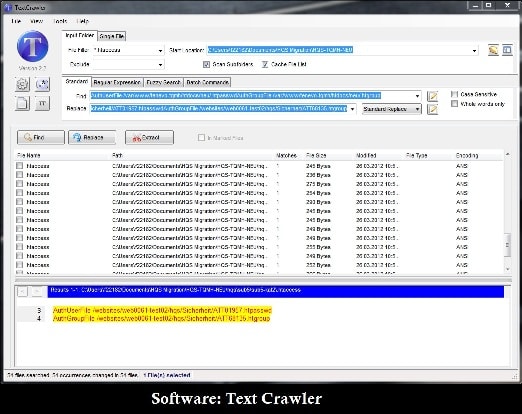Click the large blue T logo
Image resolution: width=522 pixels, height=414 pixels.
33,46
